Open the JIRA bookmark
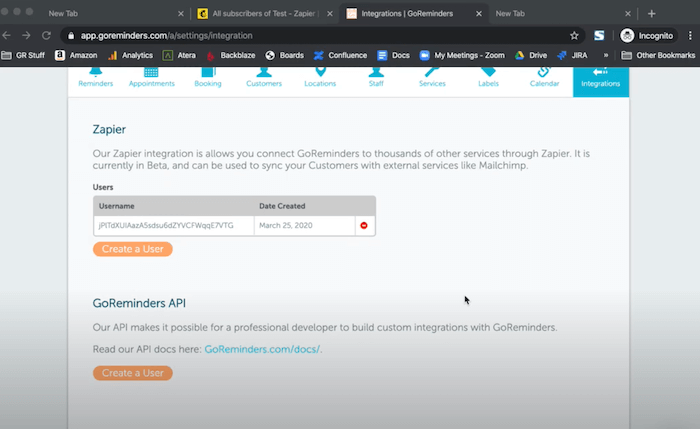 pos(572,55)
